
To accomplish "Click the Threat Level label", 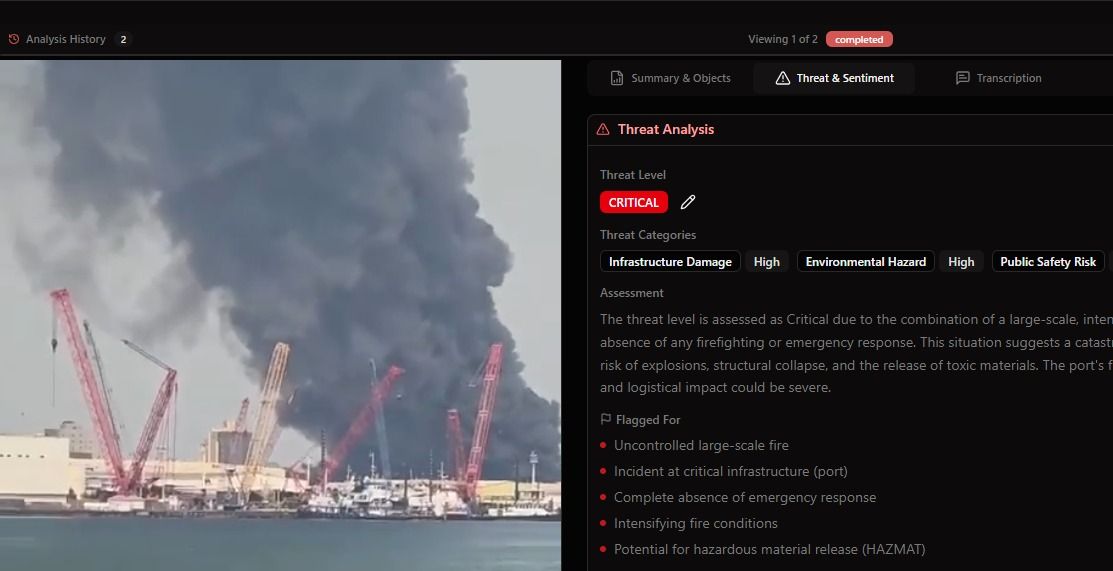I will 632,175.
